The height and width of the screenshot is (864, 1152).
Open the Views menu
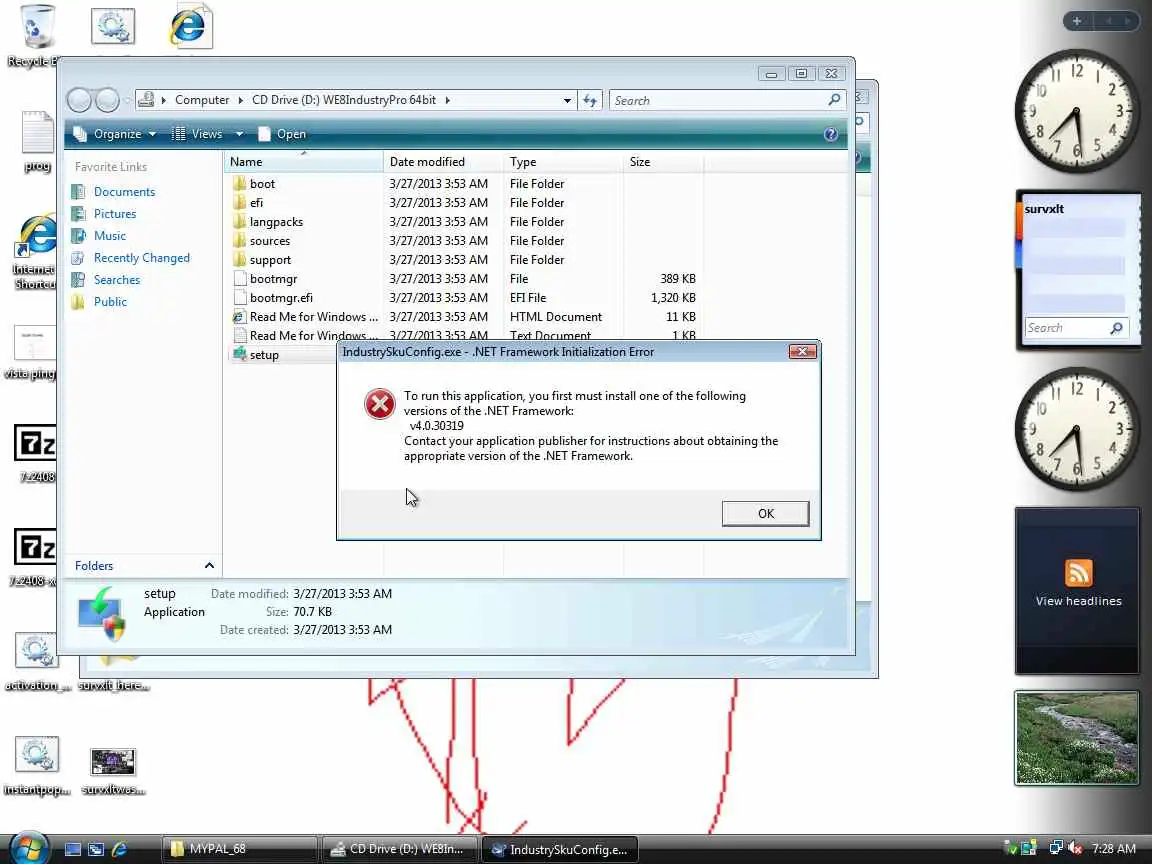coord(206,134)
